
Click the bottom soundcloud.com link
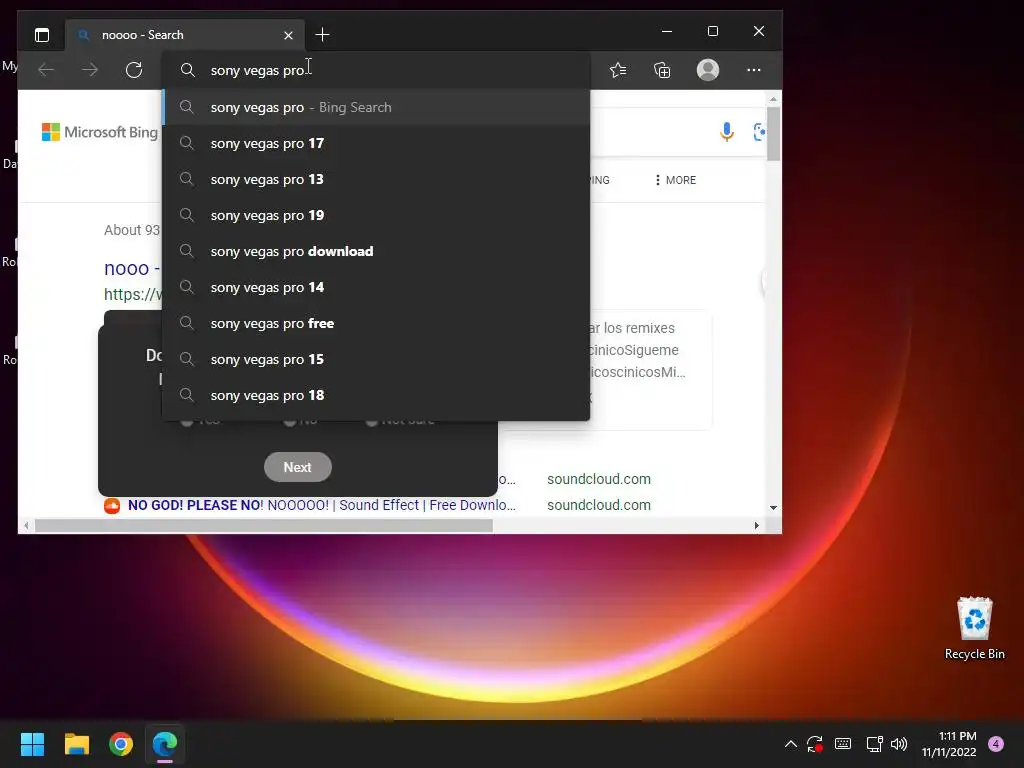[x=598, y=505]
